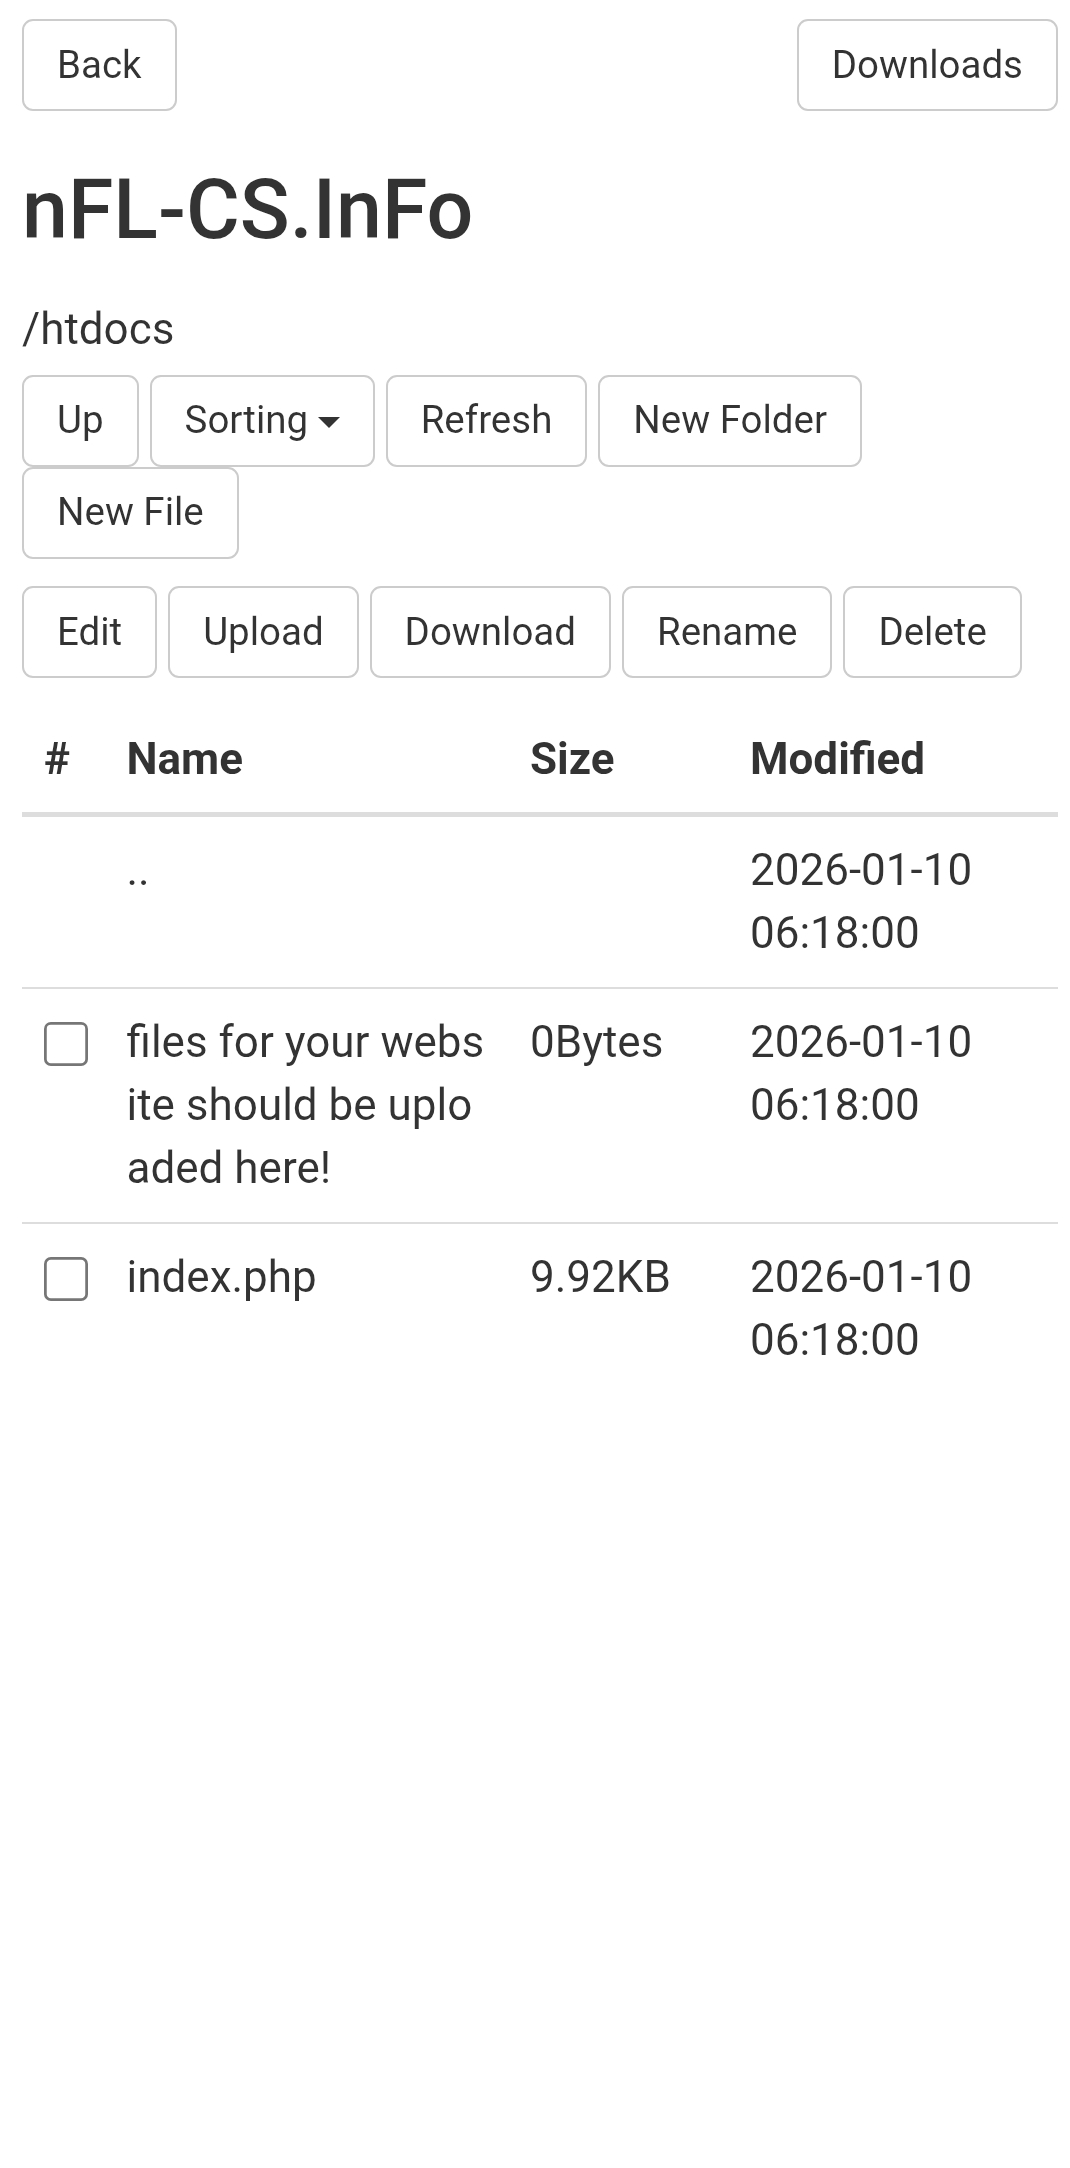Open the index.php file name

click(221, 1277)
